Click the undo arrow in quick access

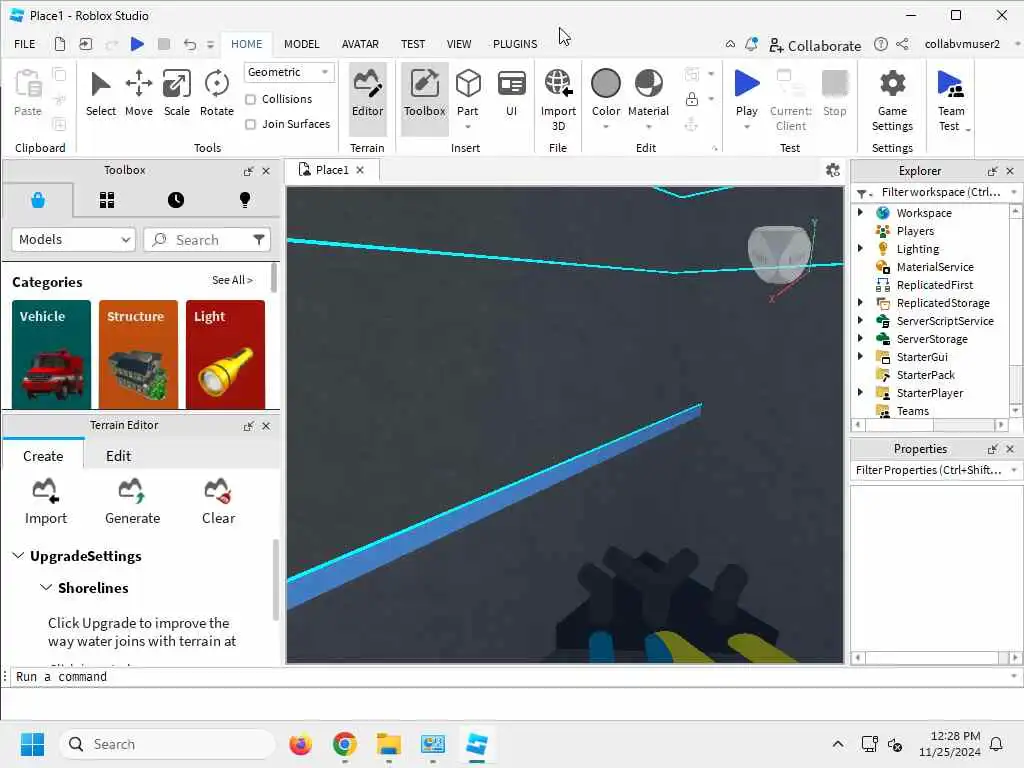[x=189, y=44]
